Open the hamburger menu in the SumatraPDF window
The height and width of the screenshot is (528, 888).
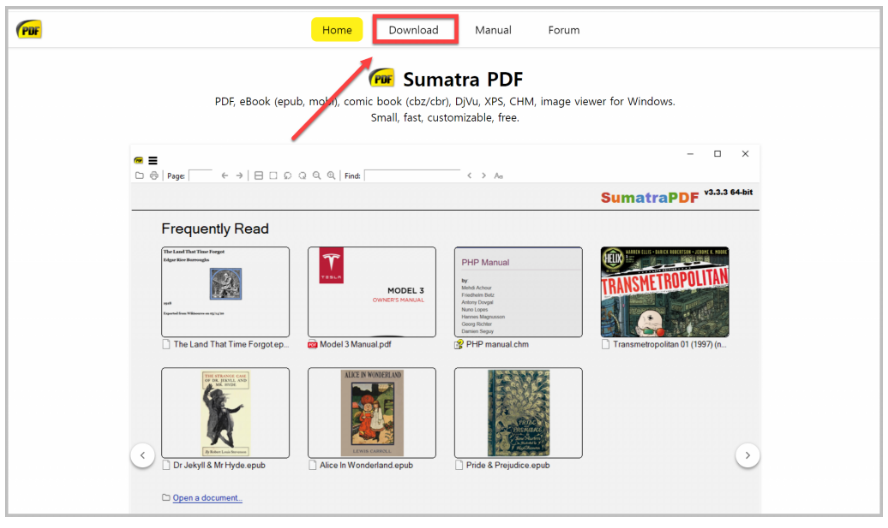[153, 161]
